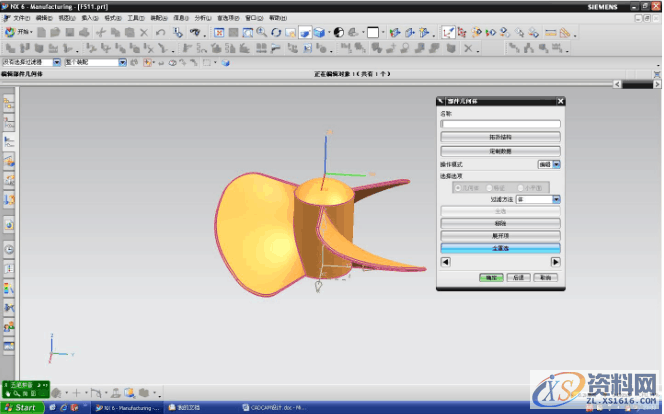Click the highlighted blue reselect-all button
The width and height of the screenshot is (664, 414).
[x=499, y=247]
